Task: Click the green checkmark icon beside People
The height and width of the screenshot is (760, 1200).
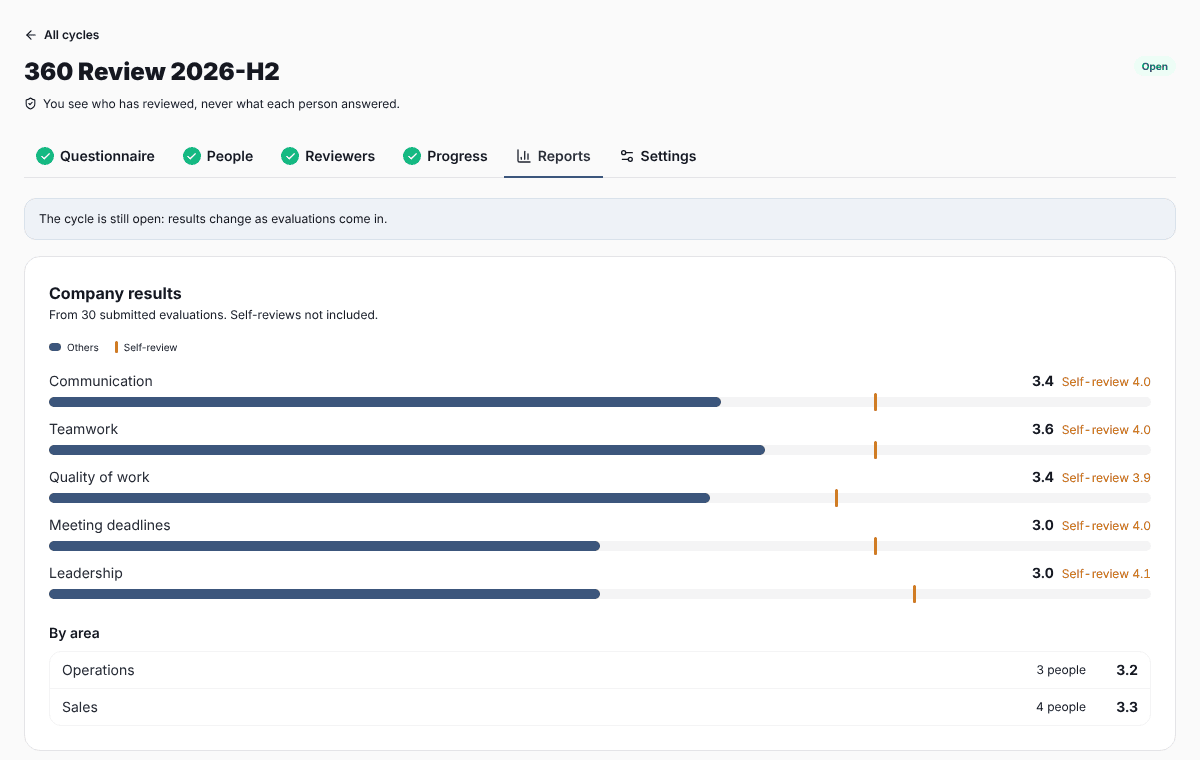Action: point(192,156)
